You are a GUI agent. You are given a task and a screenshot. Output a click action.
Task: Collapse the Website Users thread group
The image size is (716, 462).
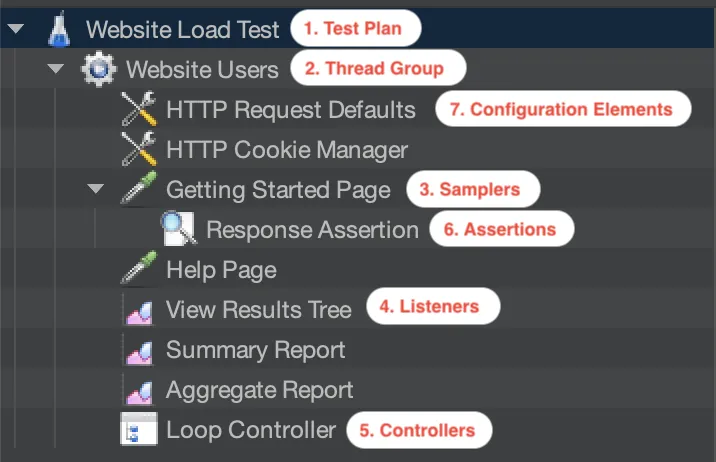[x=56, y=69]
